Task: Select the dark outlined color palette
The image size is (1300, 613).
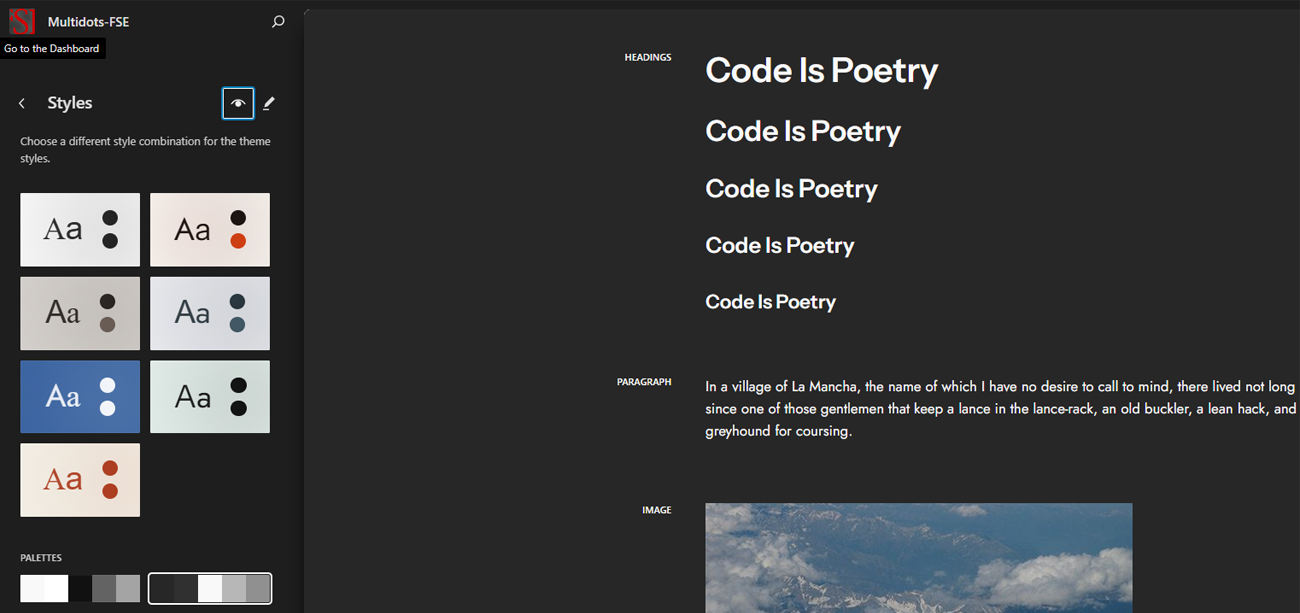Action: click(210, 588)
